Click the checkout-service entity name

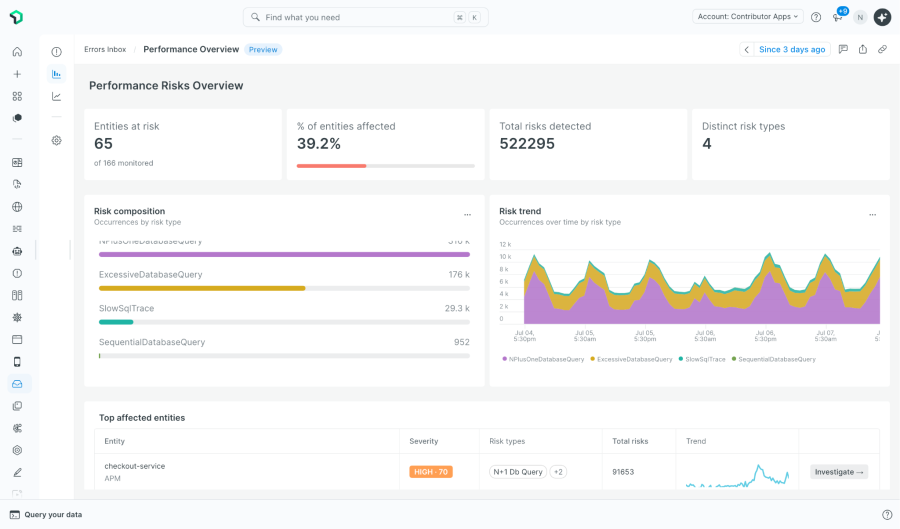(x=135, y=466)
